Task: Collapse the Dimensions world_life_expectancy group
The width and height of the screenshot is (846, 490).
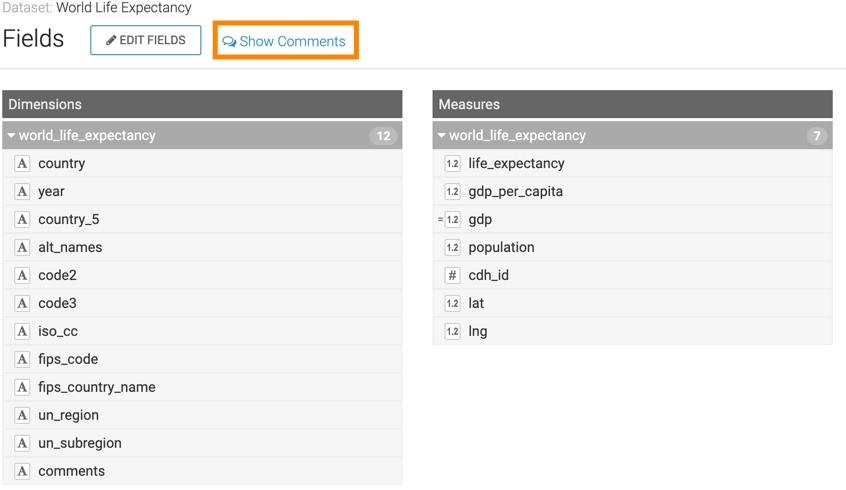Action: 12,135
